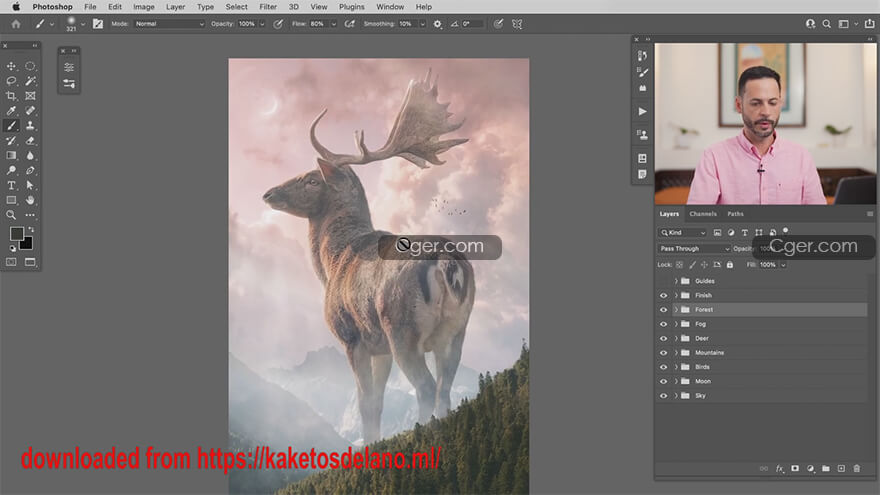Select the Rectangle shape tool
880x495 pixels.
pyautogui.click(x=11, y=200)
